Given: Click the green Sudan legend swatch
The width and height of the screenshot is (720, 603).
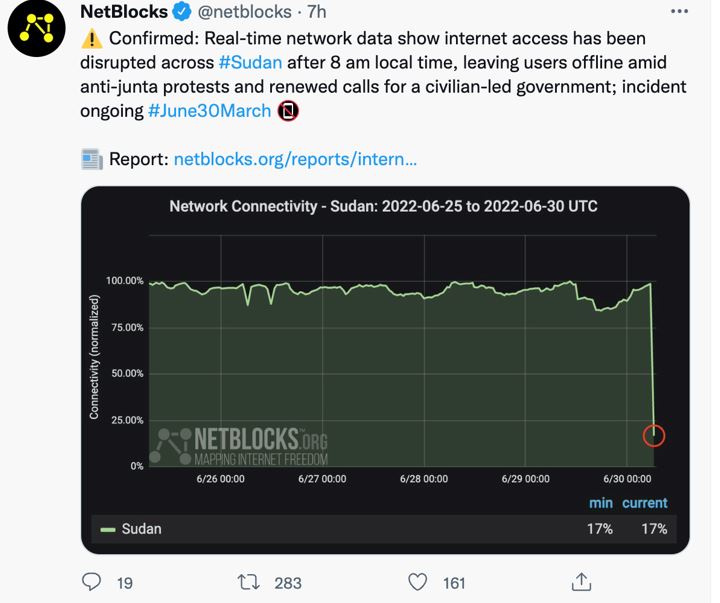Looking at the screenshot, I should tap(107, 528).
